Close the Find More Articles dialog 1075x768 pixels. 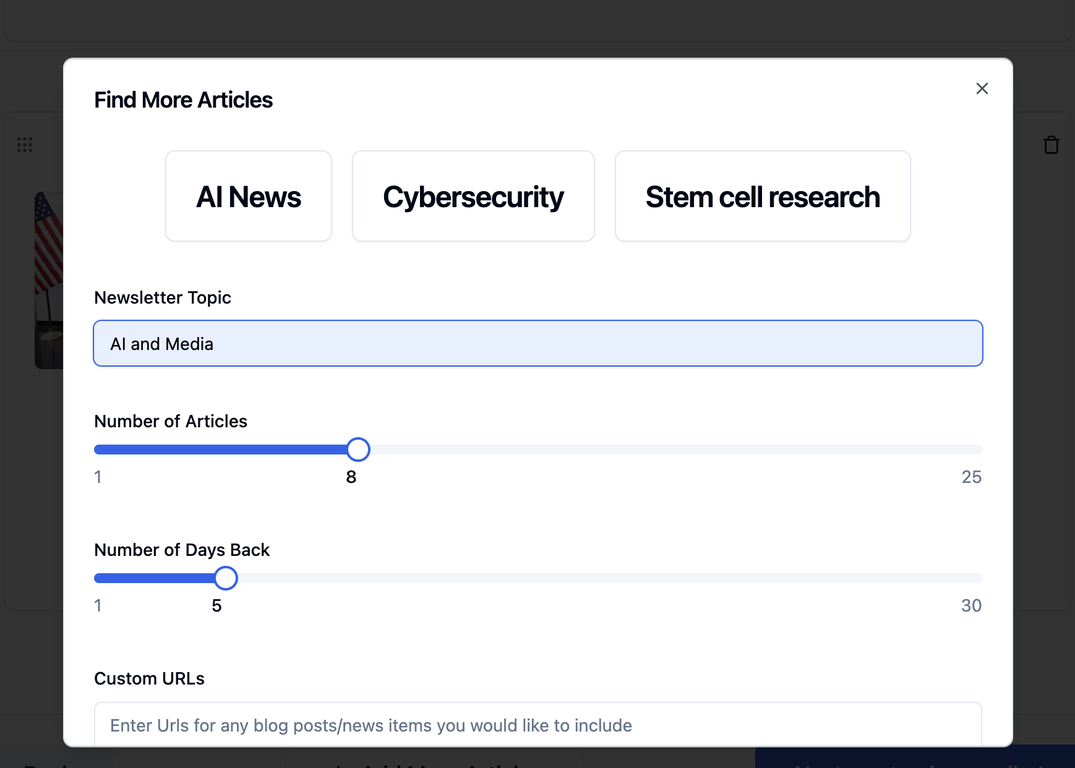click(x=981, y=88)
